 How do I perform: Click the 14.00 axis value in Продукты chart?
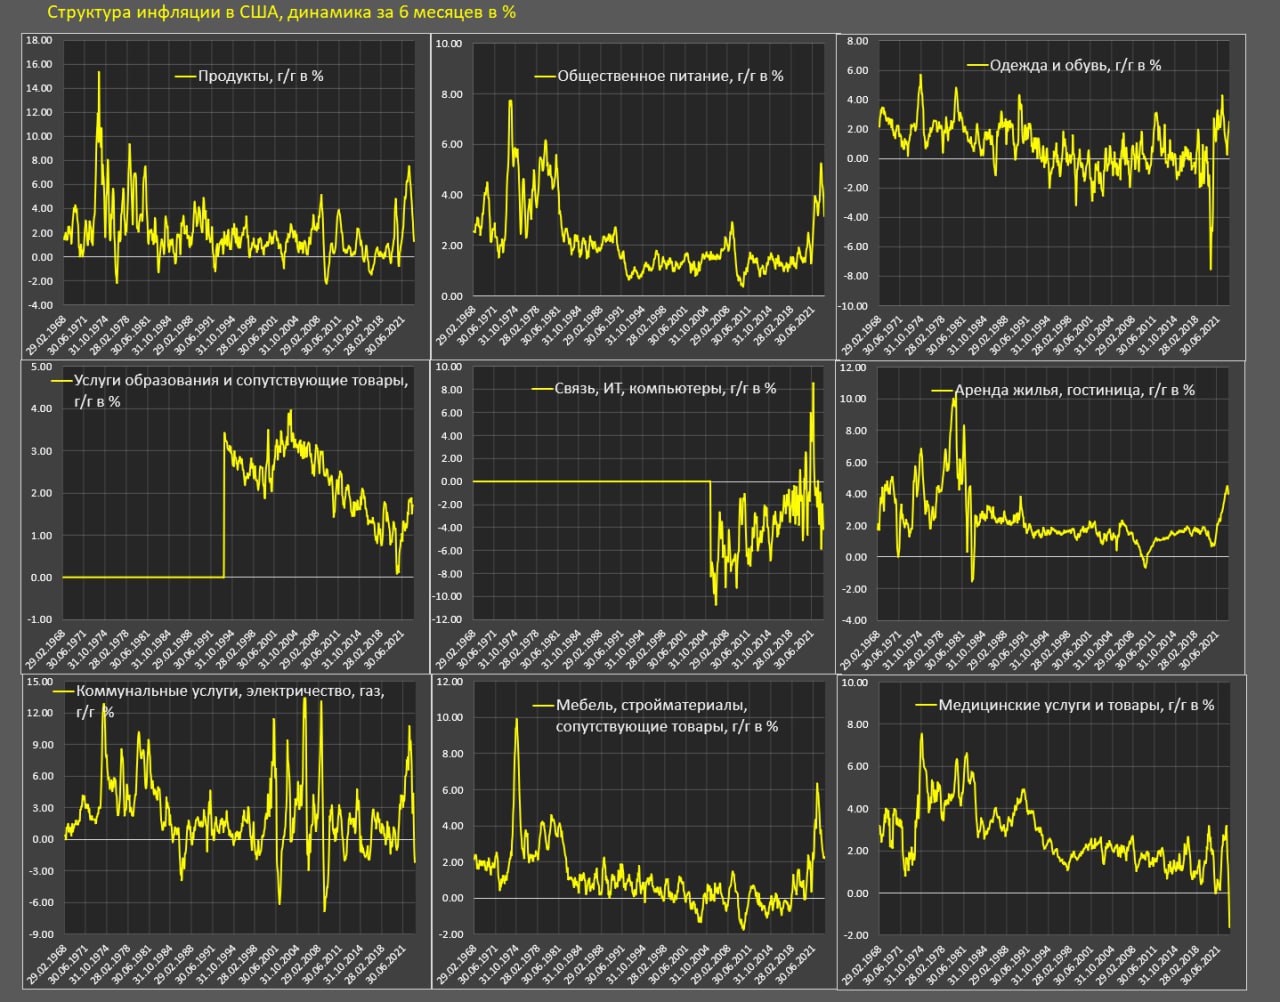[x=40, y=88]
